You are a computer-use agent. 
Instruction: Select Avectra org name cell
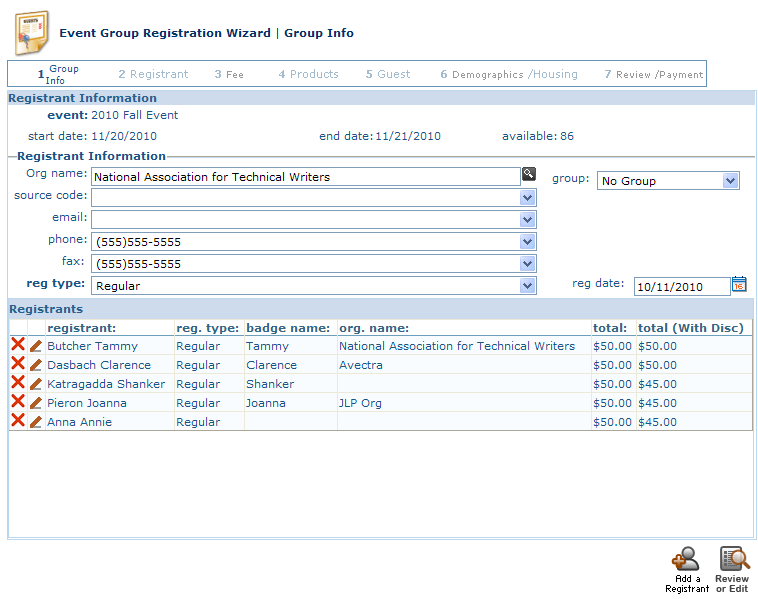tap(361, 365)
